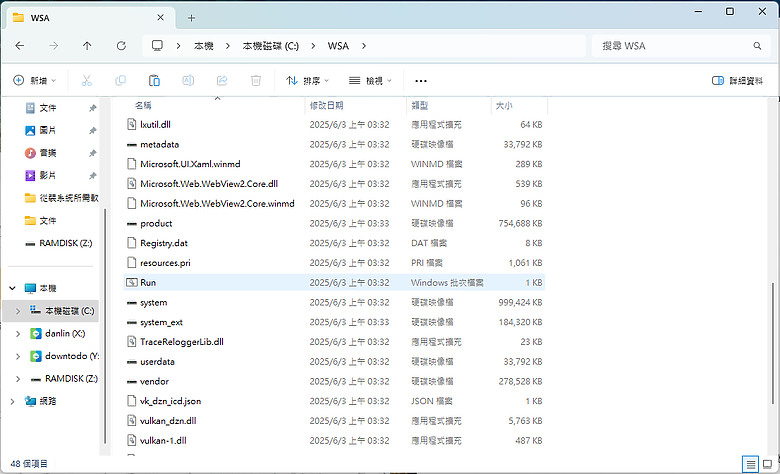The height and width of the screenshot is (474, 780).
Task: Click the Paste clipboard icon
Action: (154, 81)
